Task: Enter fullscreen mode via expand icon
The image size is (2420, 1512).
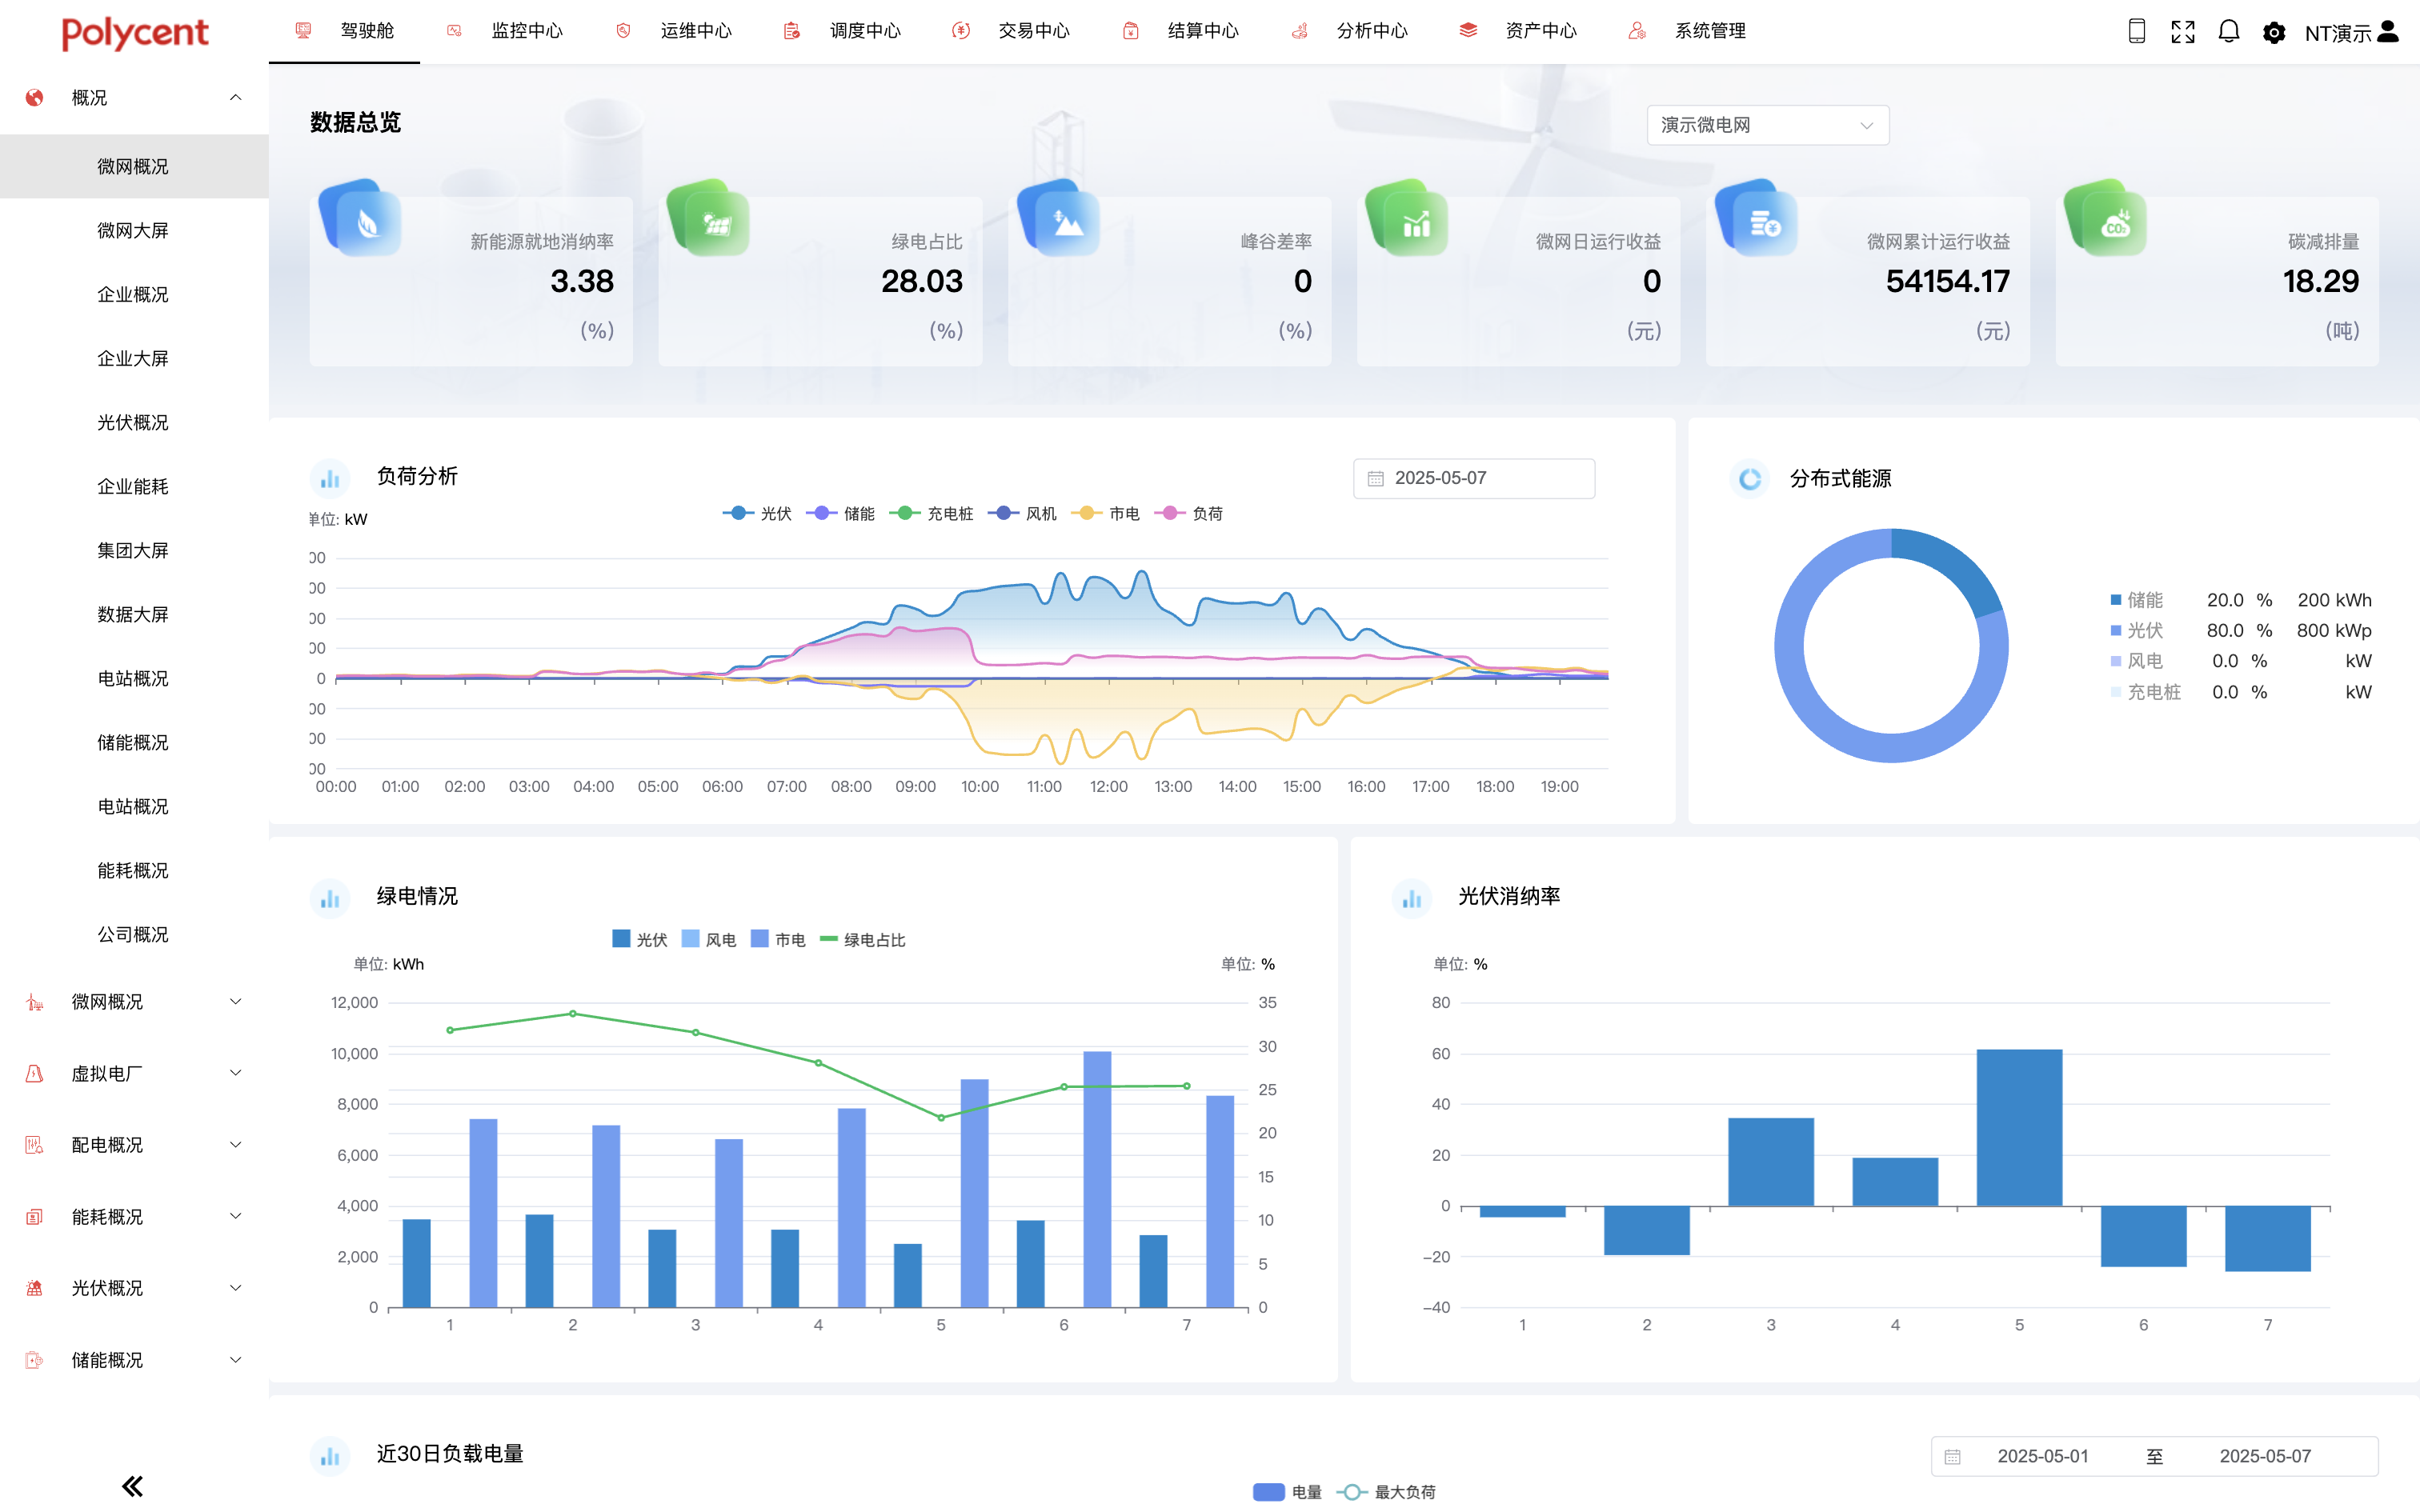Action: click(2182, 32)
